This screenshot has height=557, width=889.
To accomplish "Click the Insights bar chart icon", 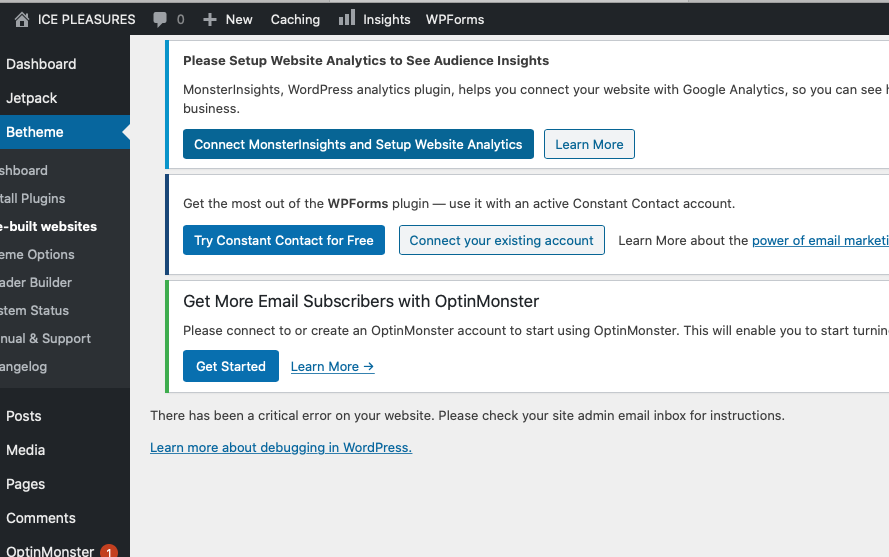I will click(346, 18).
